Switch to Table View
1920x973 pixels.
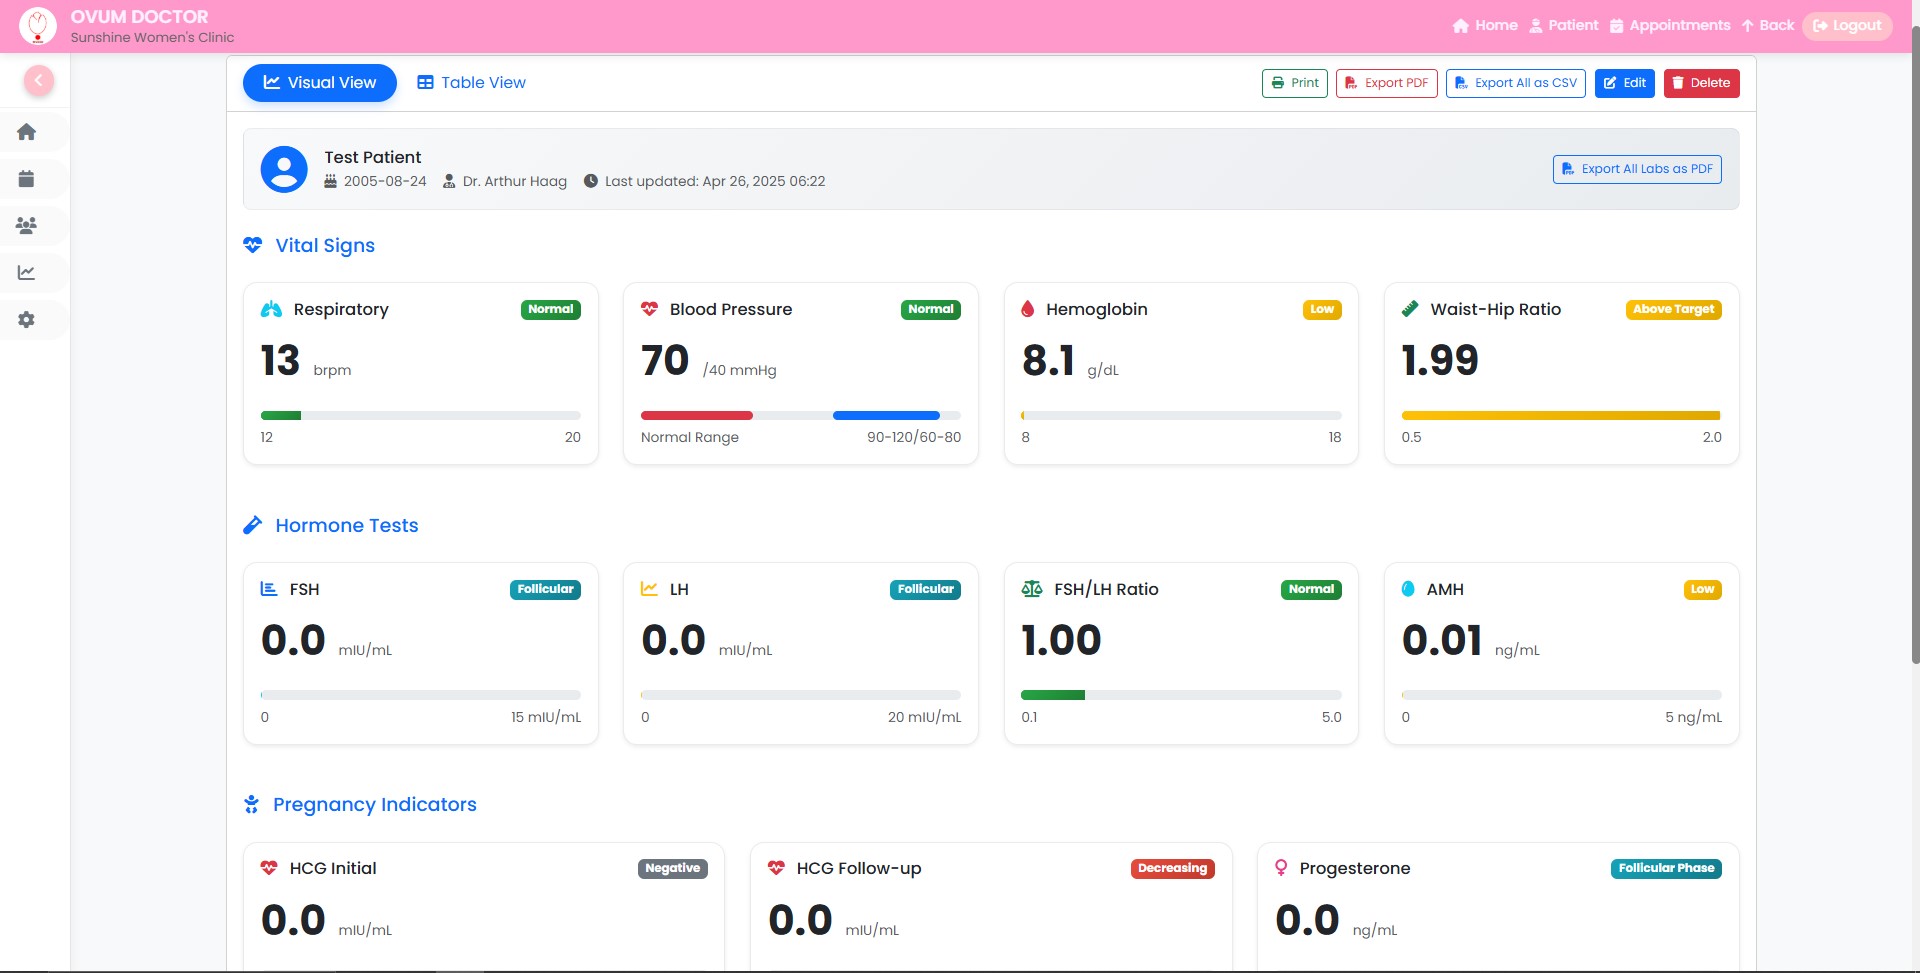point(470,82)
